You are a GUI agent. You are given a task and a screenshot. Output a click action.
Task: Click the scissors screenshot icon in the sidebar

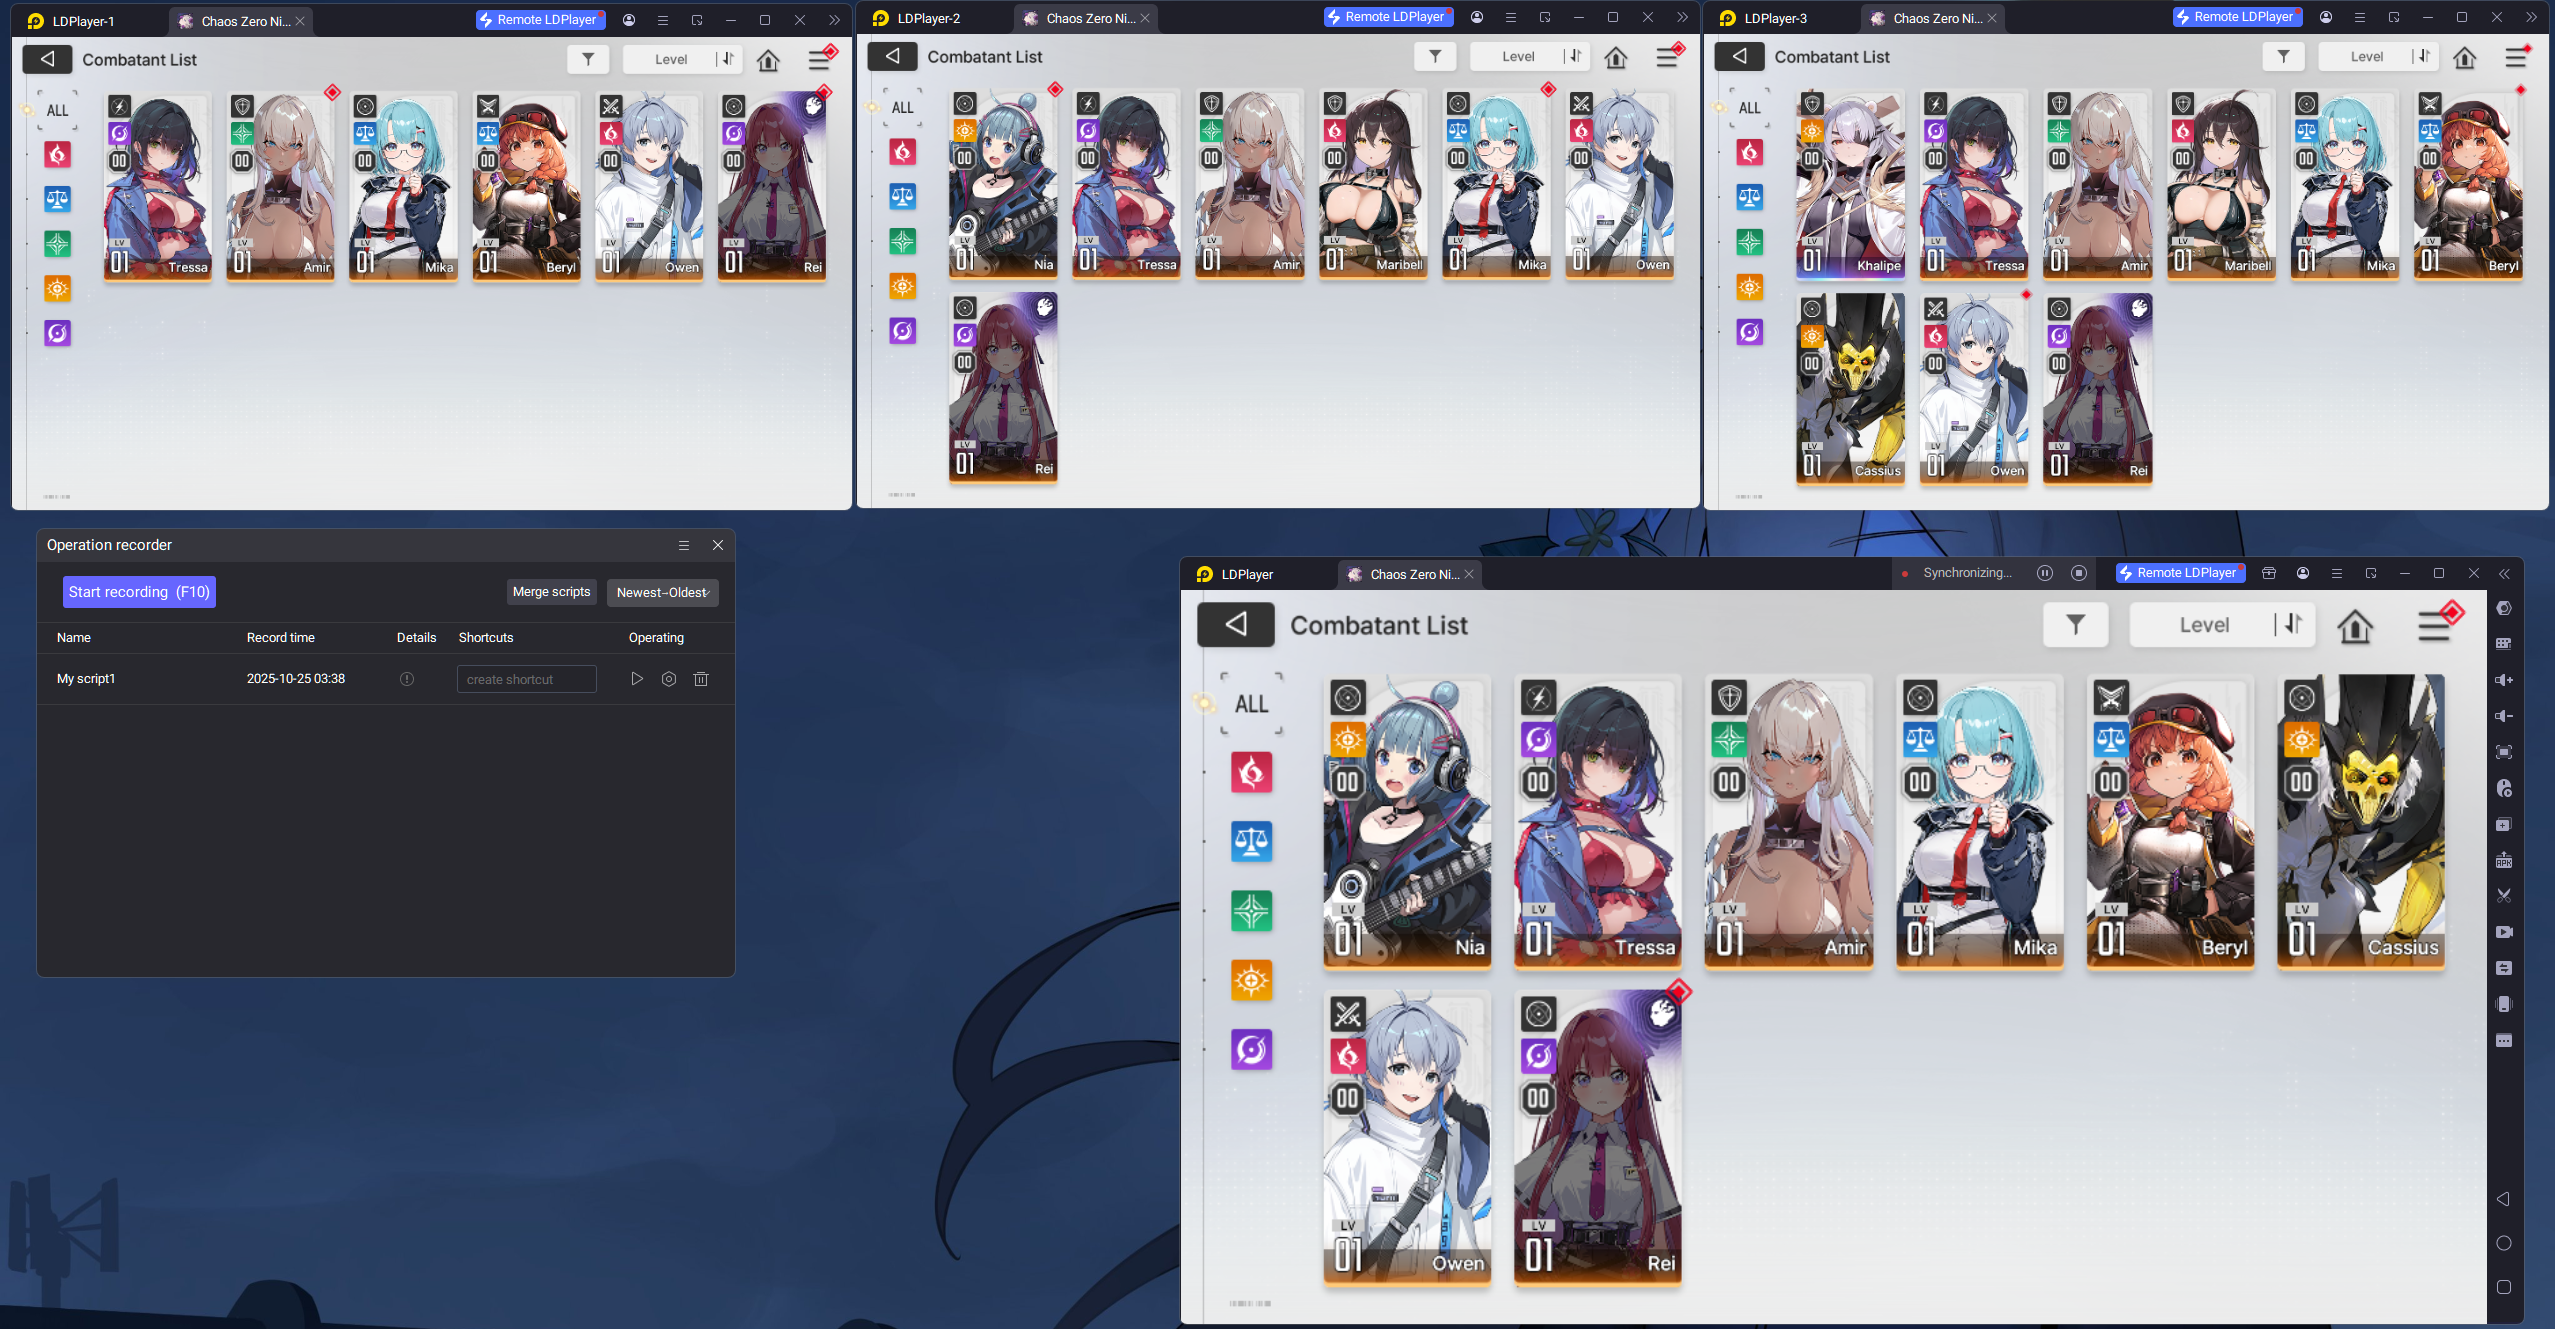(2504, 896)
